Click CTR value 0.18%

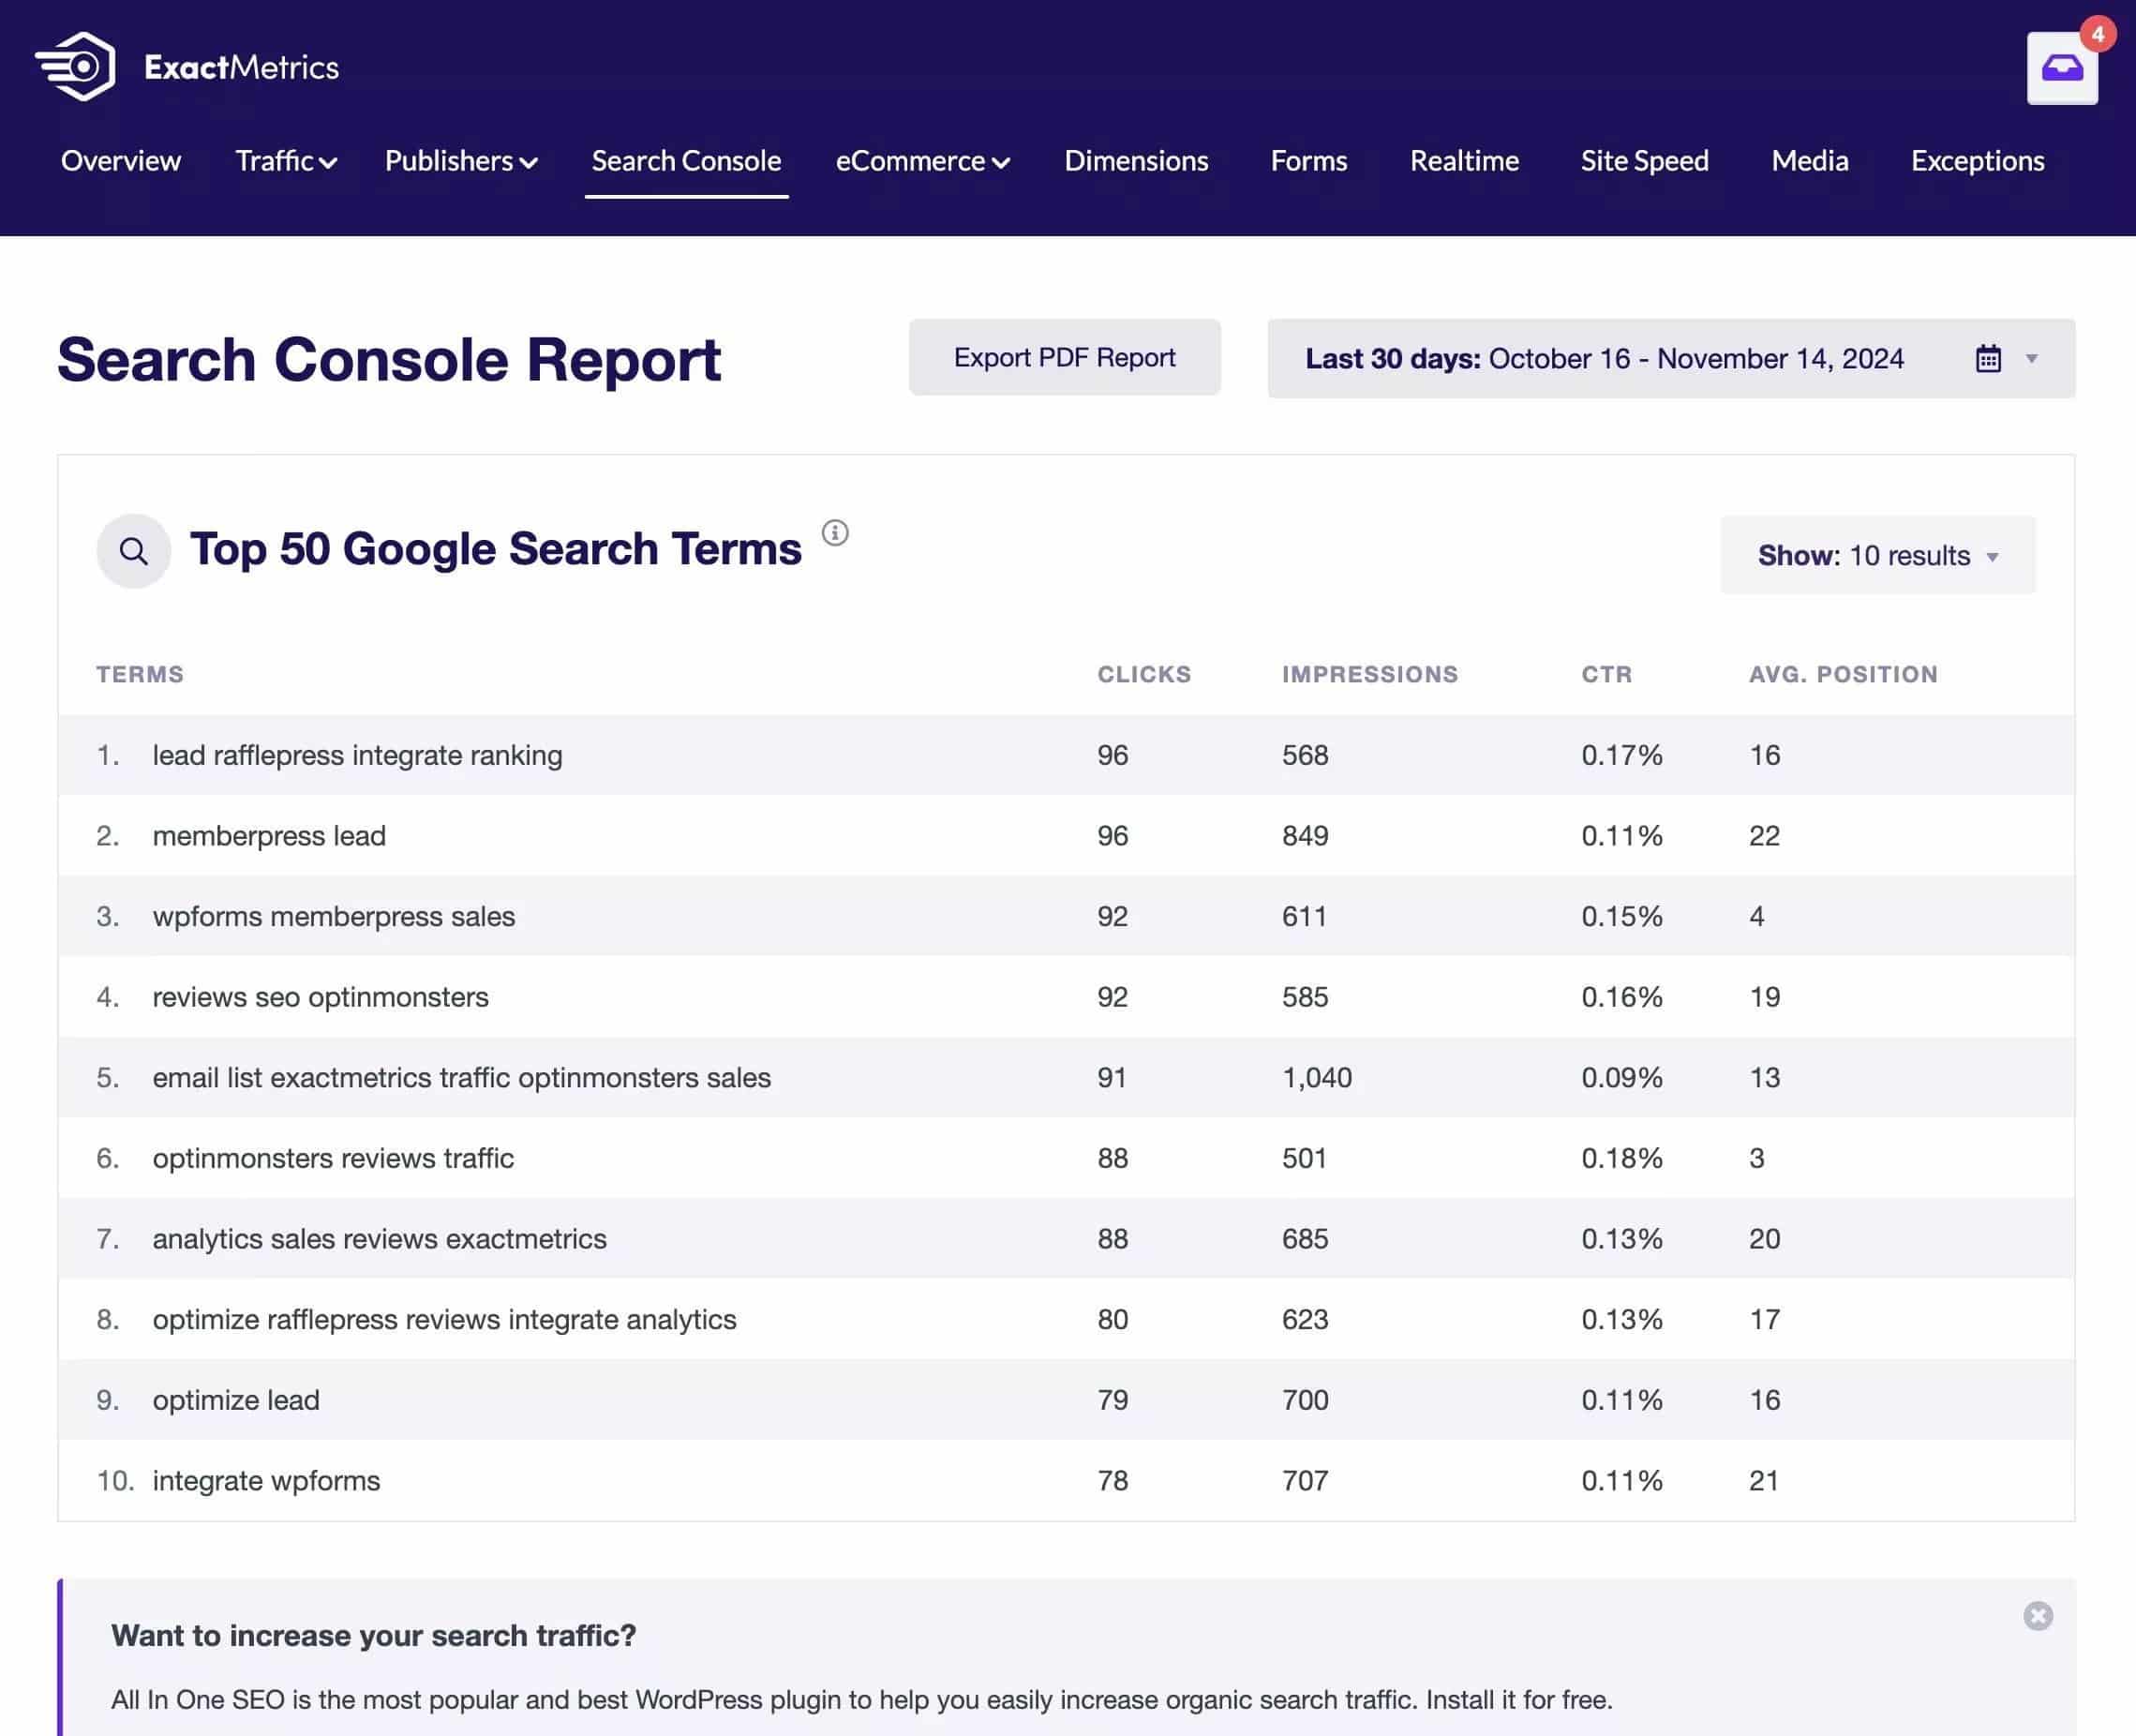(x=1621, y=1158)
